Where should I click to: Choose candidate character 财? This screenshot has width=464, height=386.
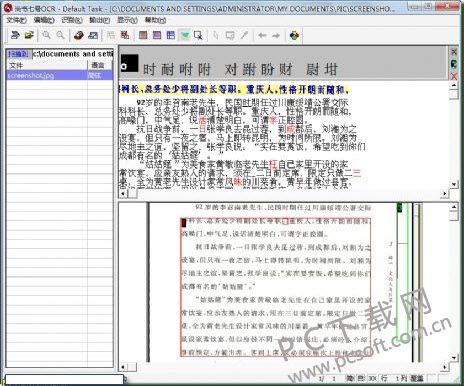click(x=286, y=70)
